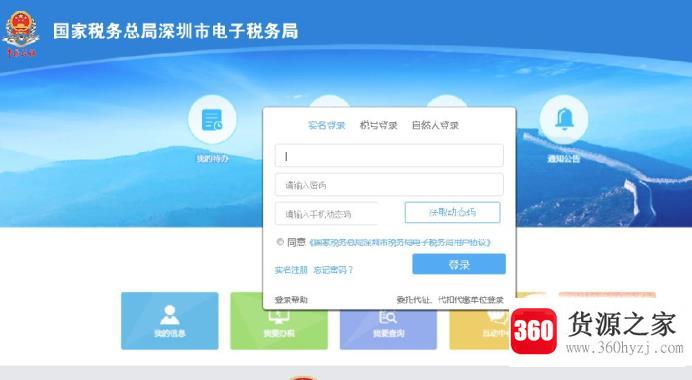Open the electronic tax bureau user agreement link

point(400,242)
